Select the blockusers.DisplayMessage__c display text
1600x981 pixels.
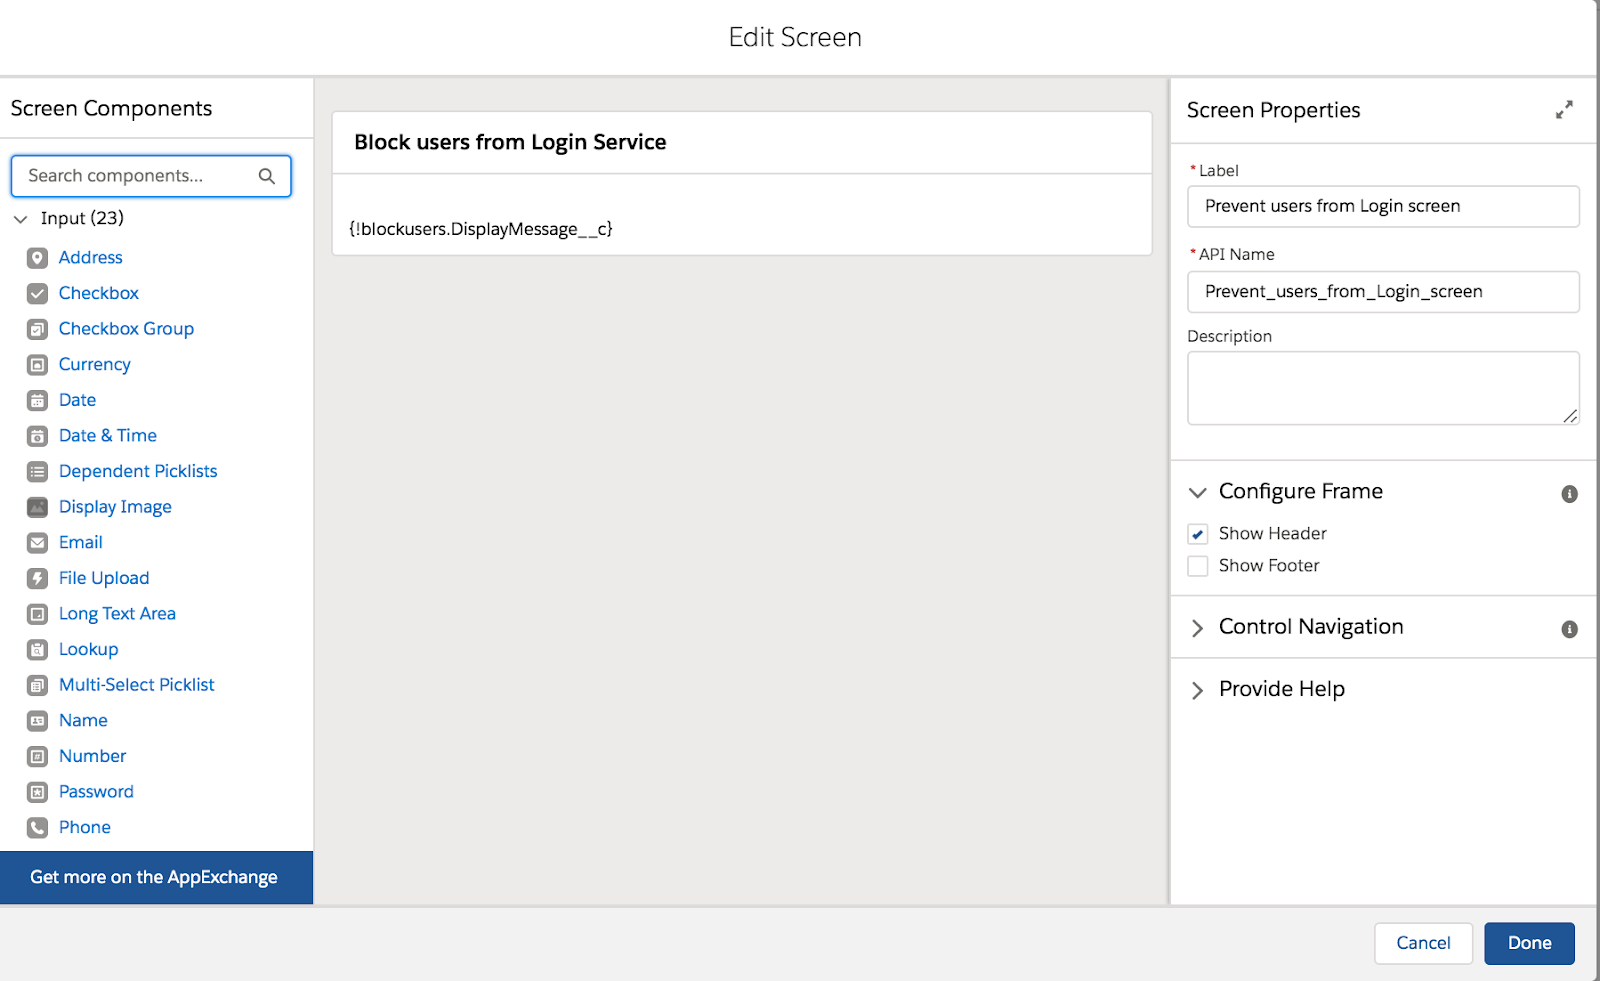[x=480, y=229]
